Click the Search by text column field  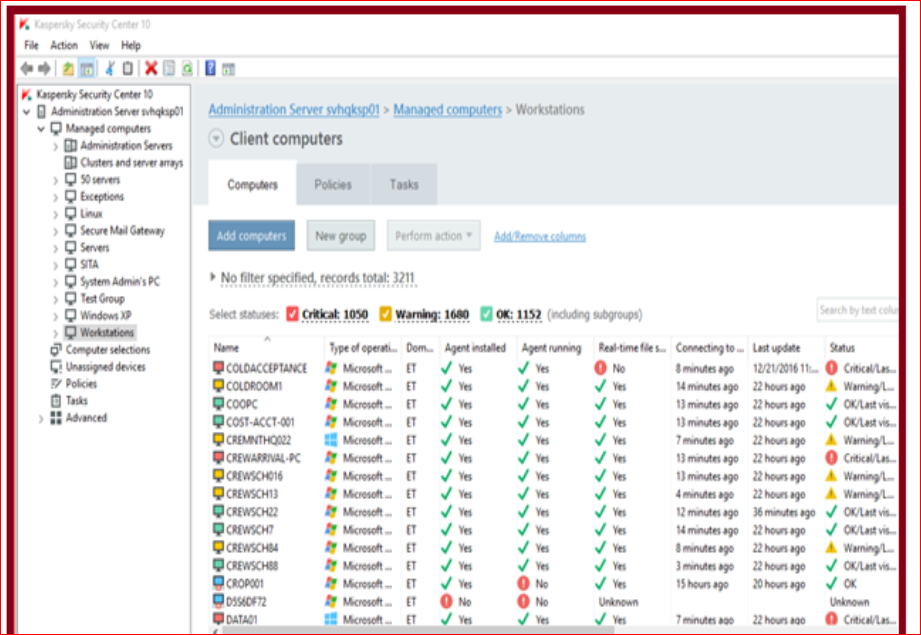tap(858, 310)
